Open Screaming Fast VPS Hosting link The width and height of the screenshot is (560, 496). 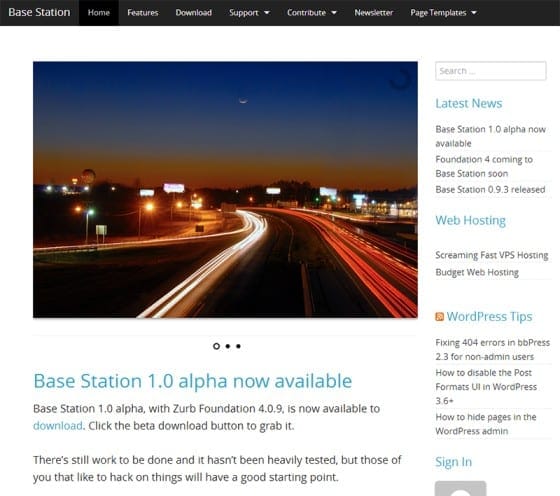click(491, 255)
